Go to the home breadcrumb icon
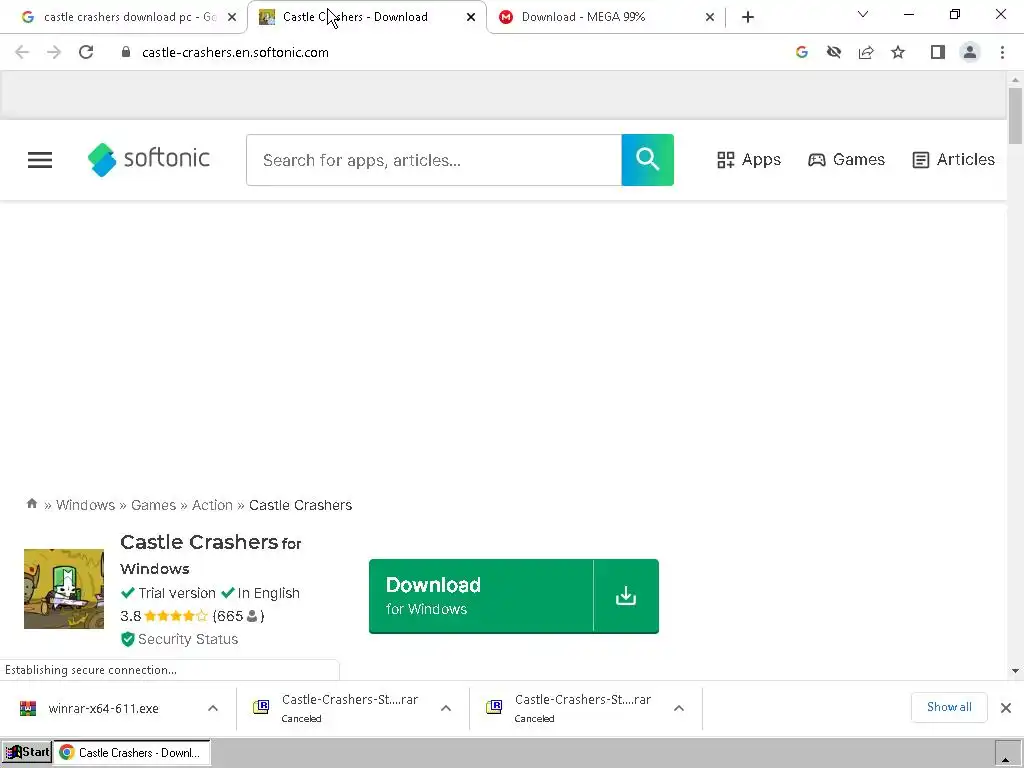Viewport: 1024px width, 768px height. 31,504
